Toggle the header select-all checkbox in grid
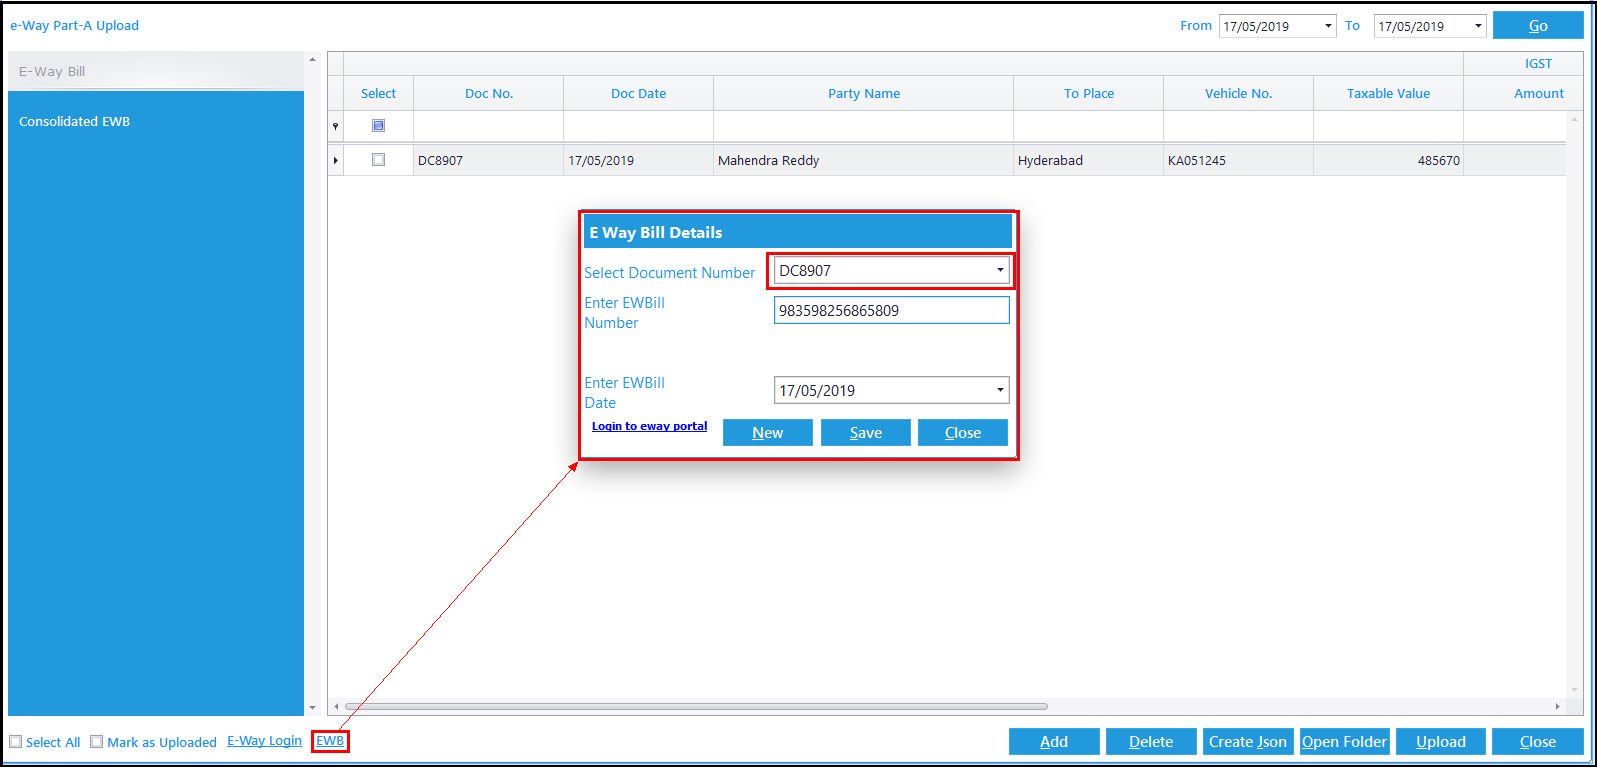The image size is (1597, 767). pos(378,125)
